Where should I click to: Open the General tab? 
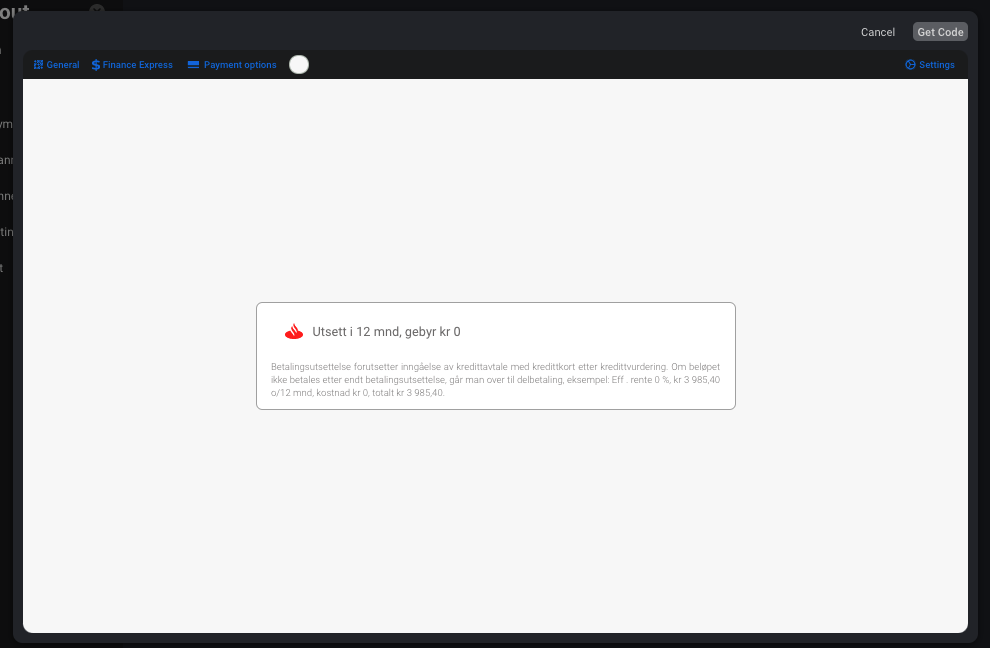(x=56, y=64)
